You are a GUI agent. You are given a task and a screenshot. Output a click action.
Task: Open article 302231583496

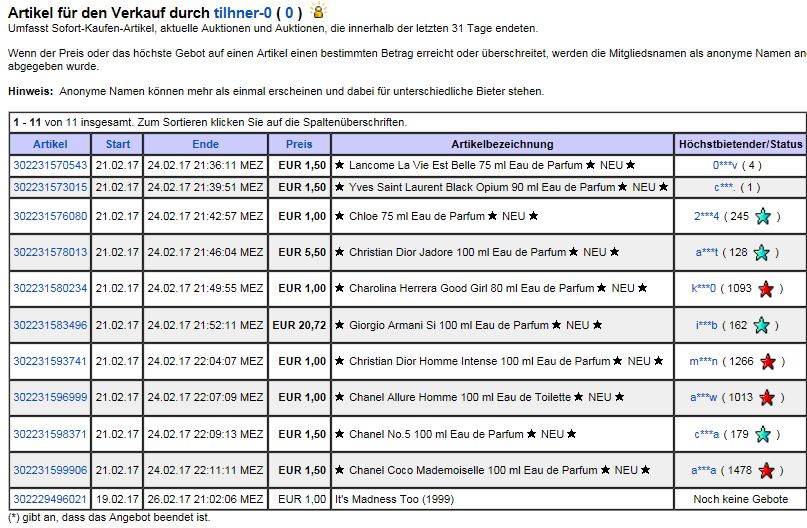(x=50, y=325)
